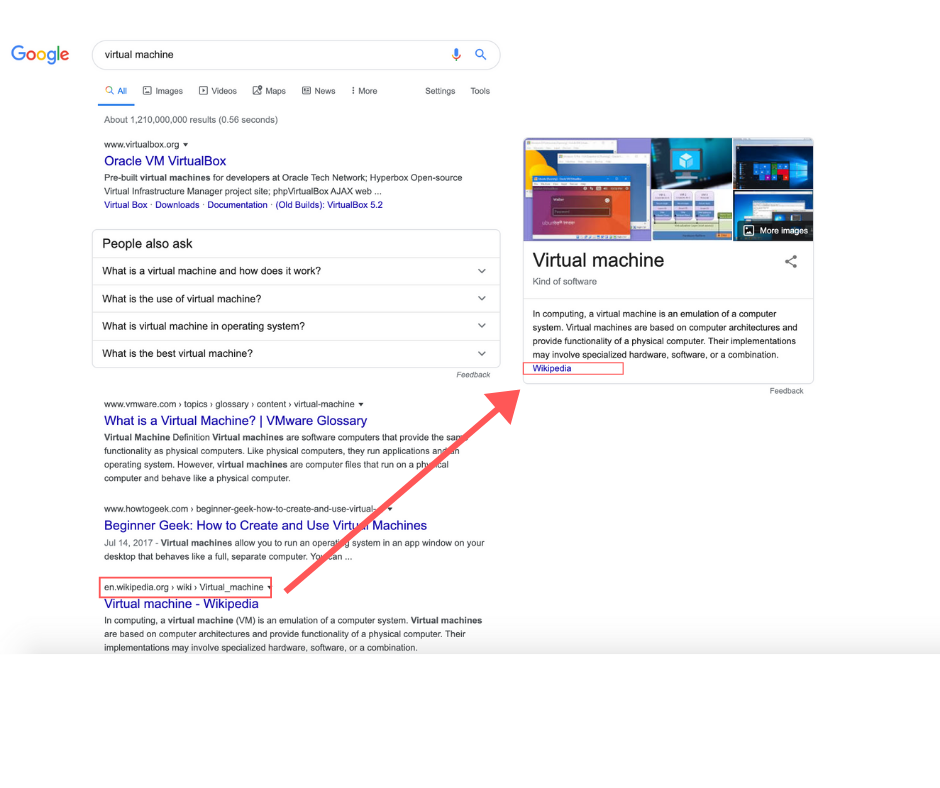Open dropdown arrow next to www.virtualbox.org
Viewport: 940px width, 788px height.
point(185,145)
